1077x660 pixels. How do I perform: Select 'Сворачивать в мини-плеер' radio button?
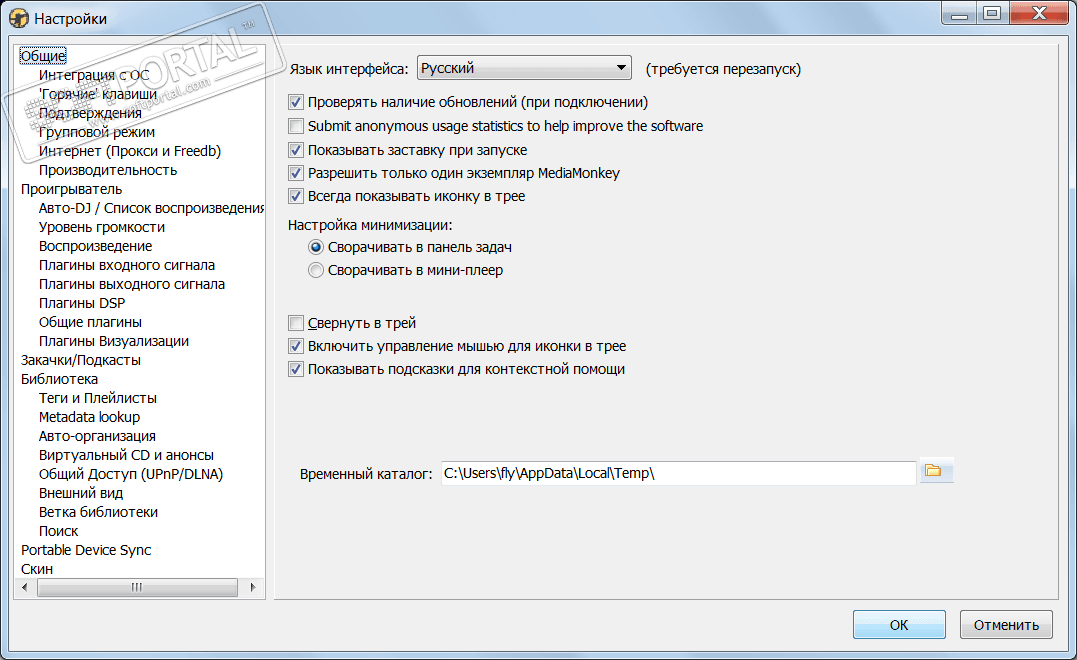pyautogui.click(x=316, y=271)
